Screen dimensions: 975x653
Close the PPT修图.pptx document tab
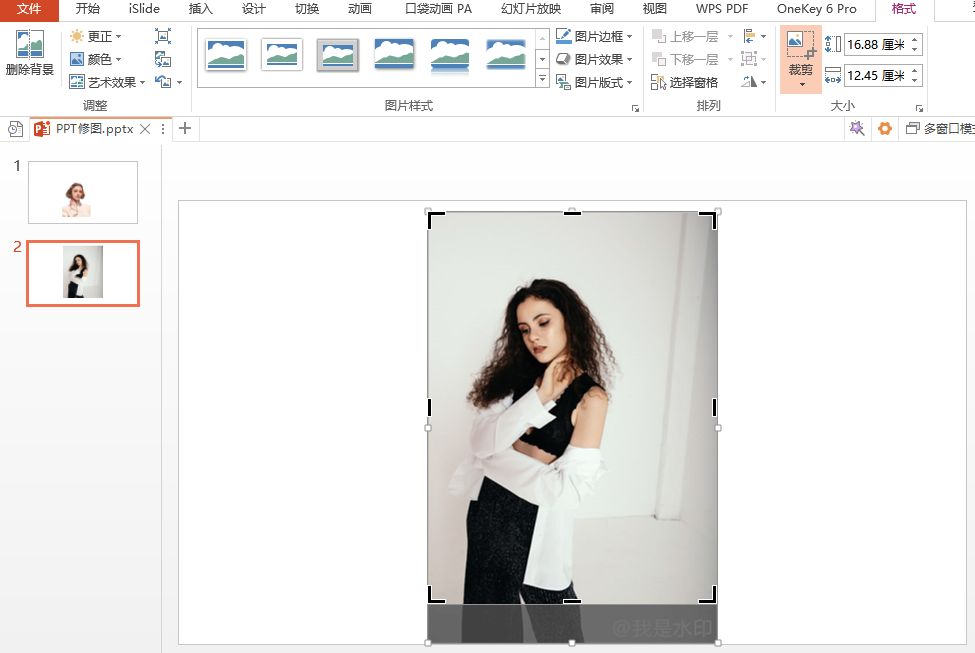point(145,129)
